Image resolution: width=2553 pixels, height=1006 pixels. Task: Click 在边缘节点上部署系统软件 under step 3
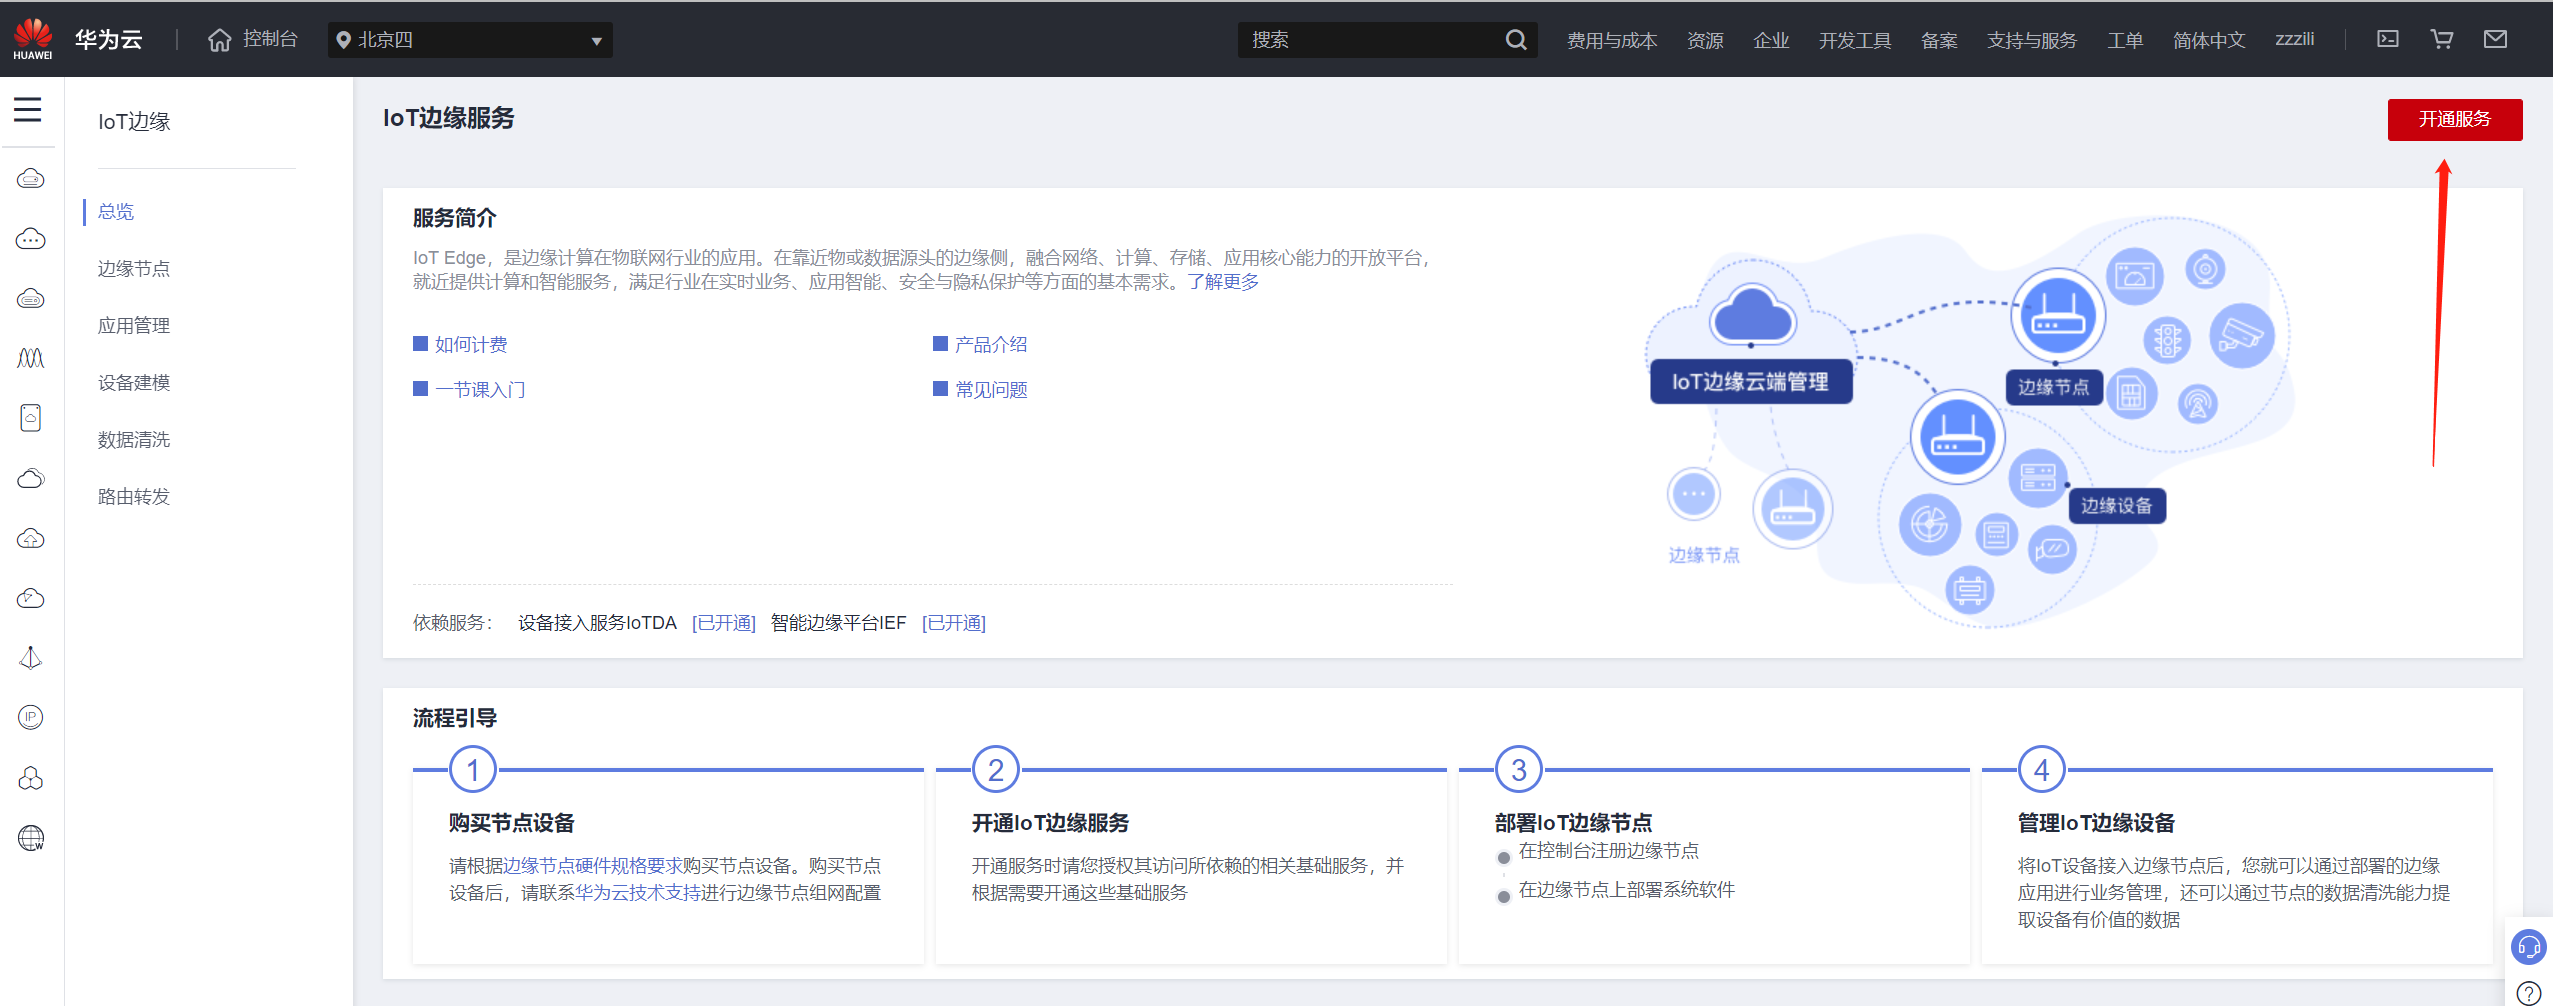pos(1627,890)
